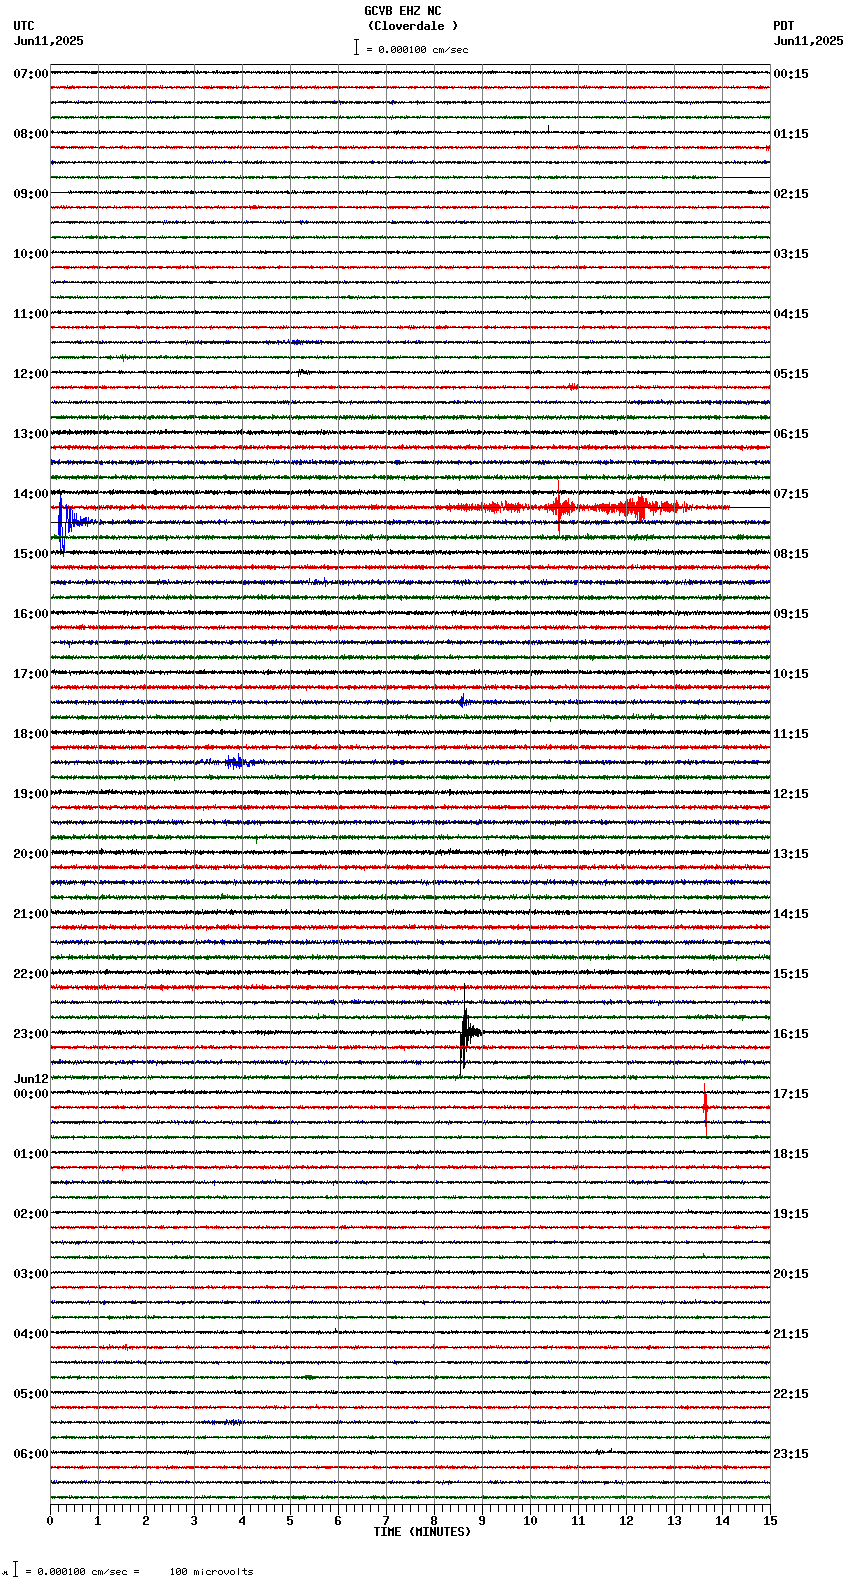The height and width of the screenshot is (1584, 850).
Task: Click the 14:00 UTC row label
Action: point(31,494)
